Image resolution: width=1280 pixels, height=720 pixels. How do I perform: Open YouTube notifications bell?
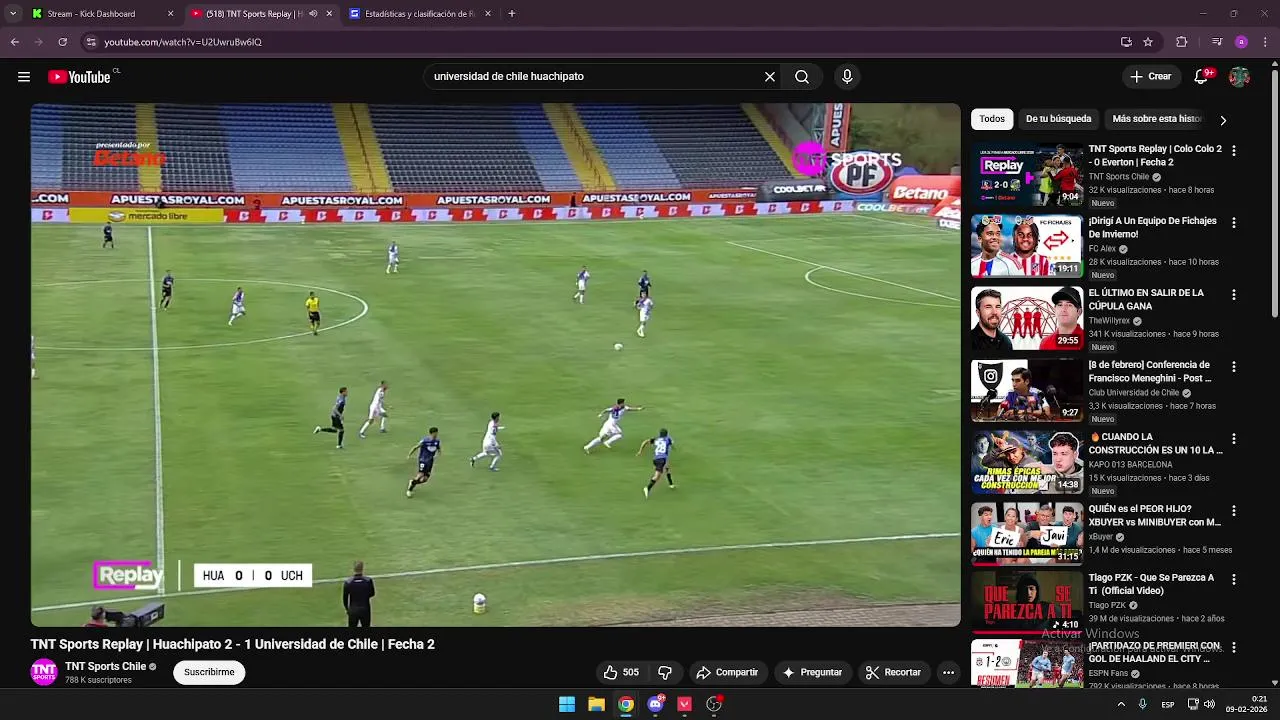(1202, 77)
